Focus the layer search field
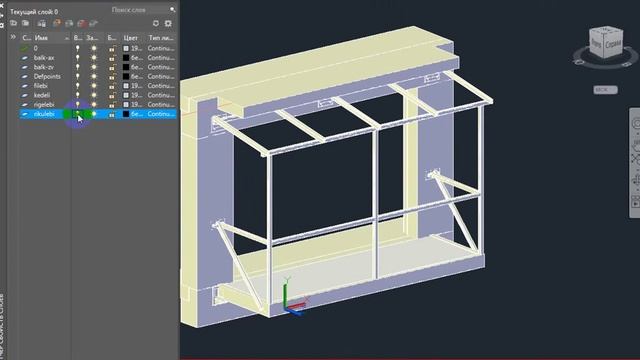This screenshot has width=640, height=360. pyautogui.click(x=140, y=9)
